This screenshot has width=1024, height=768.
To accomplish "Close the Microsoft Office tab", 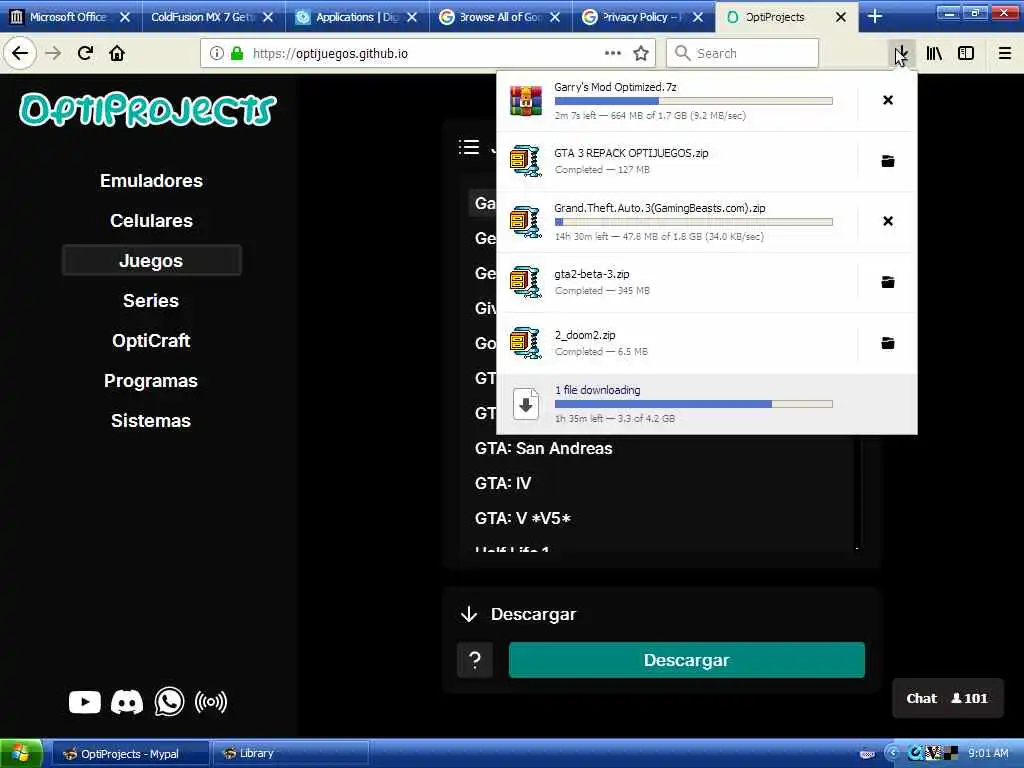I will pyautogui.click(x=125, y=17).
